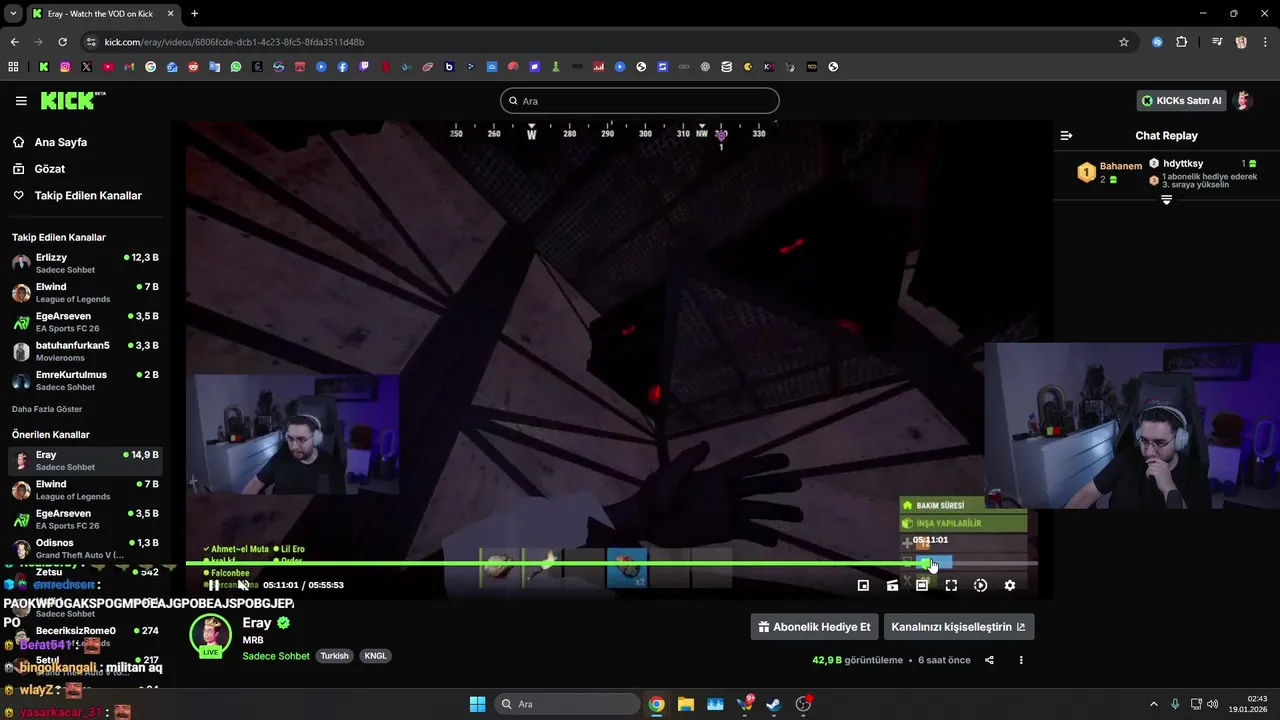
Task: Go to Kick logo homepage
Action: [x=73, y=100]
